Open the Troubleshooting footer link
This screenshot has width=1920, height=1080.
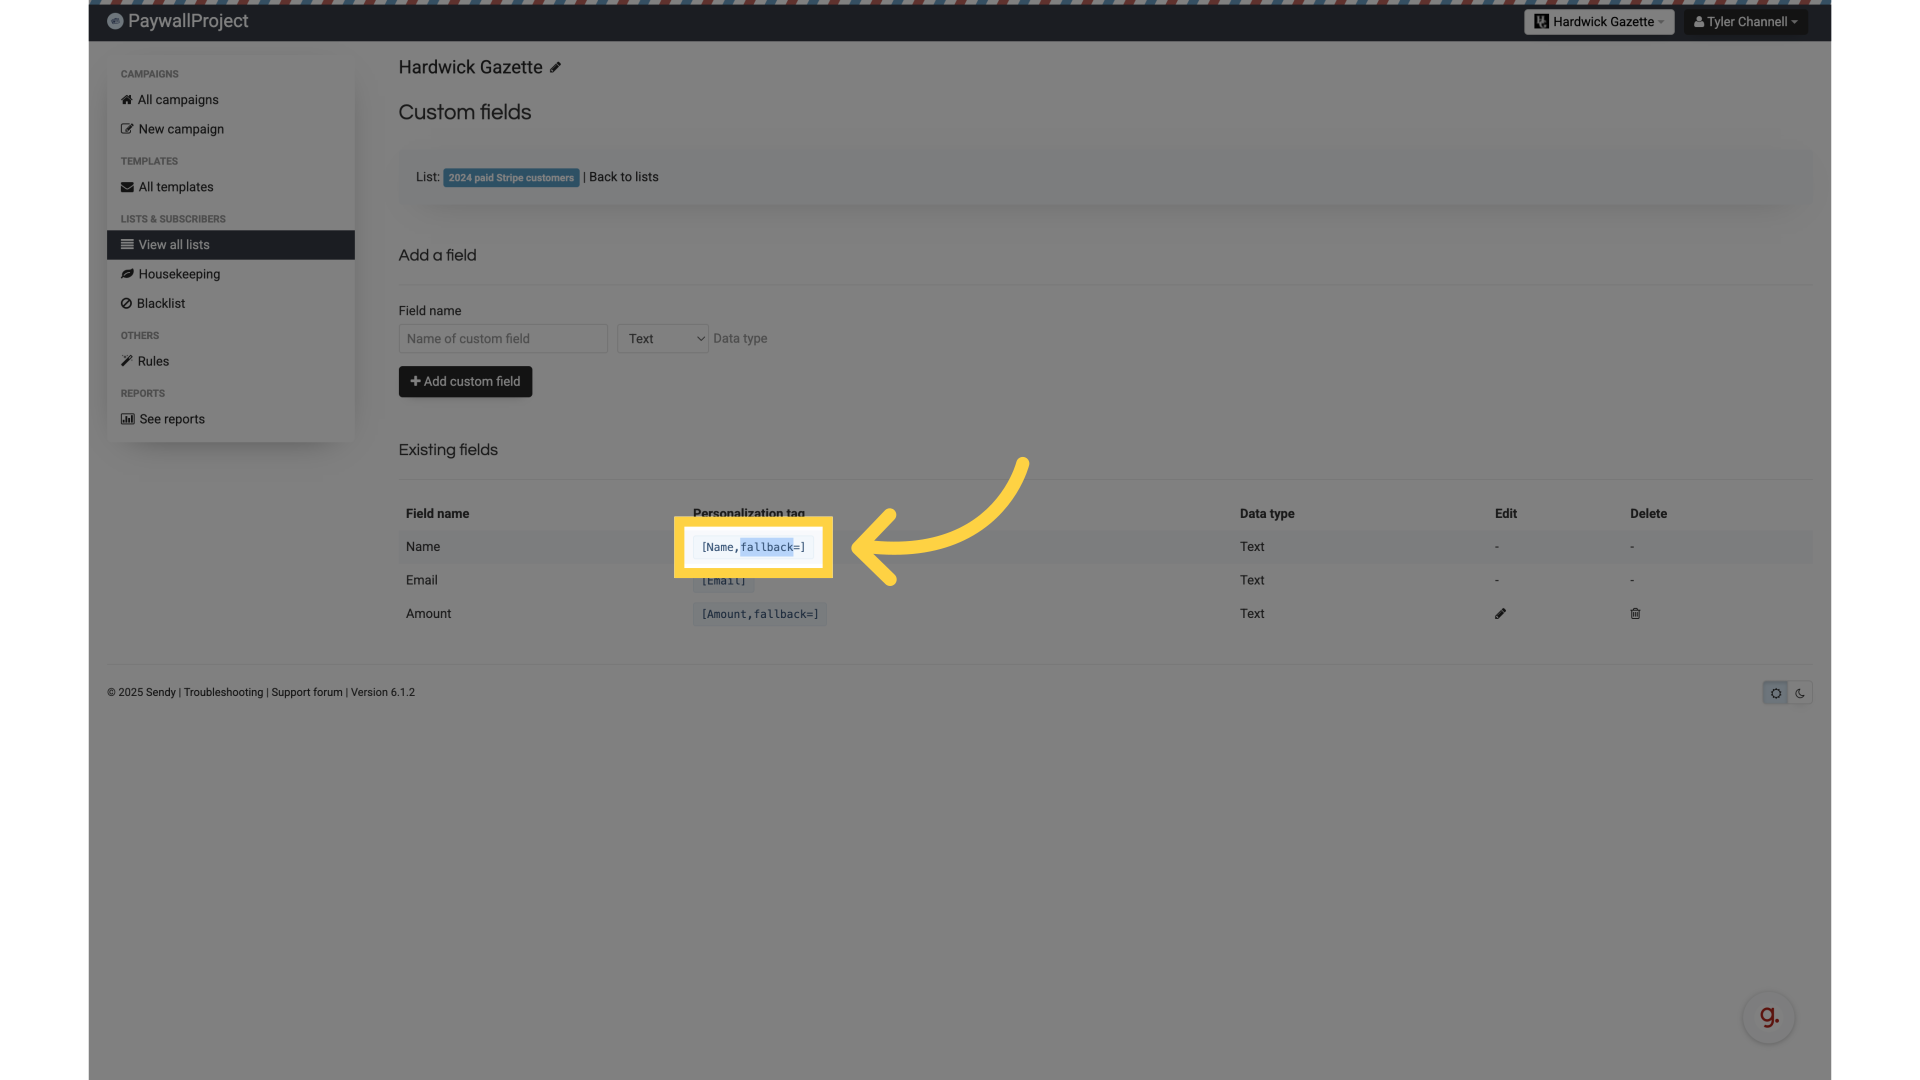[223, 693]
